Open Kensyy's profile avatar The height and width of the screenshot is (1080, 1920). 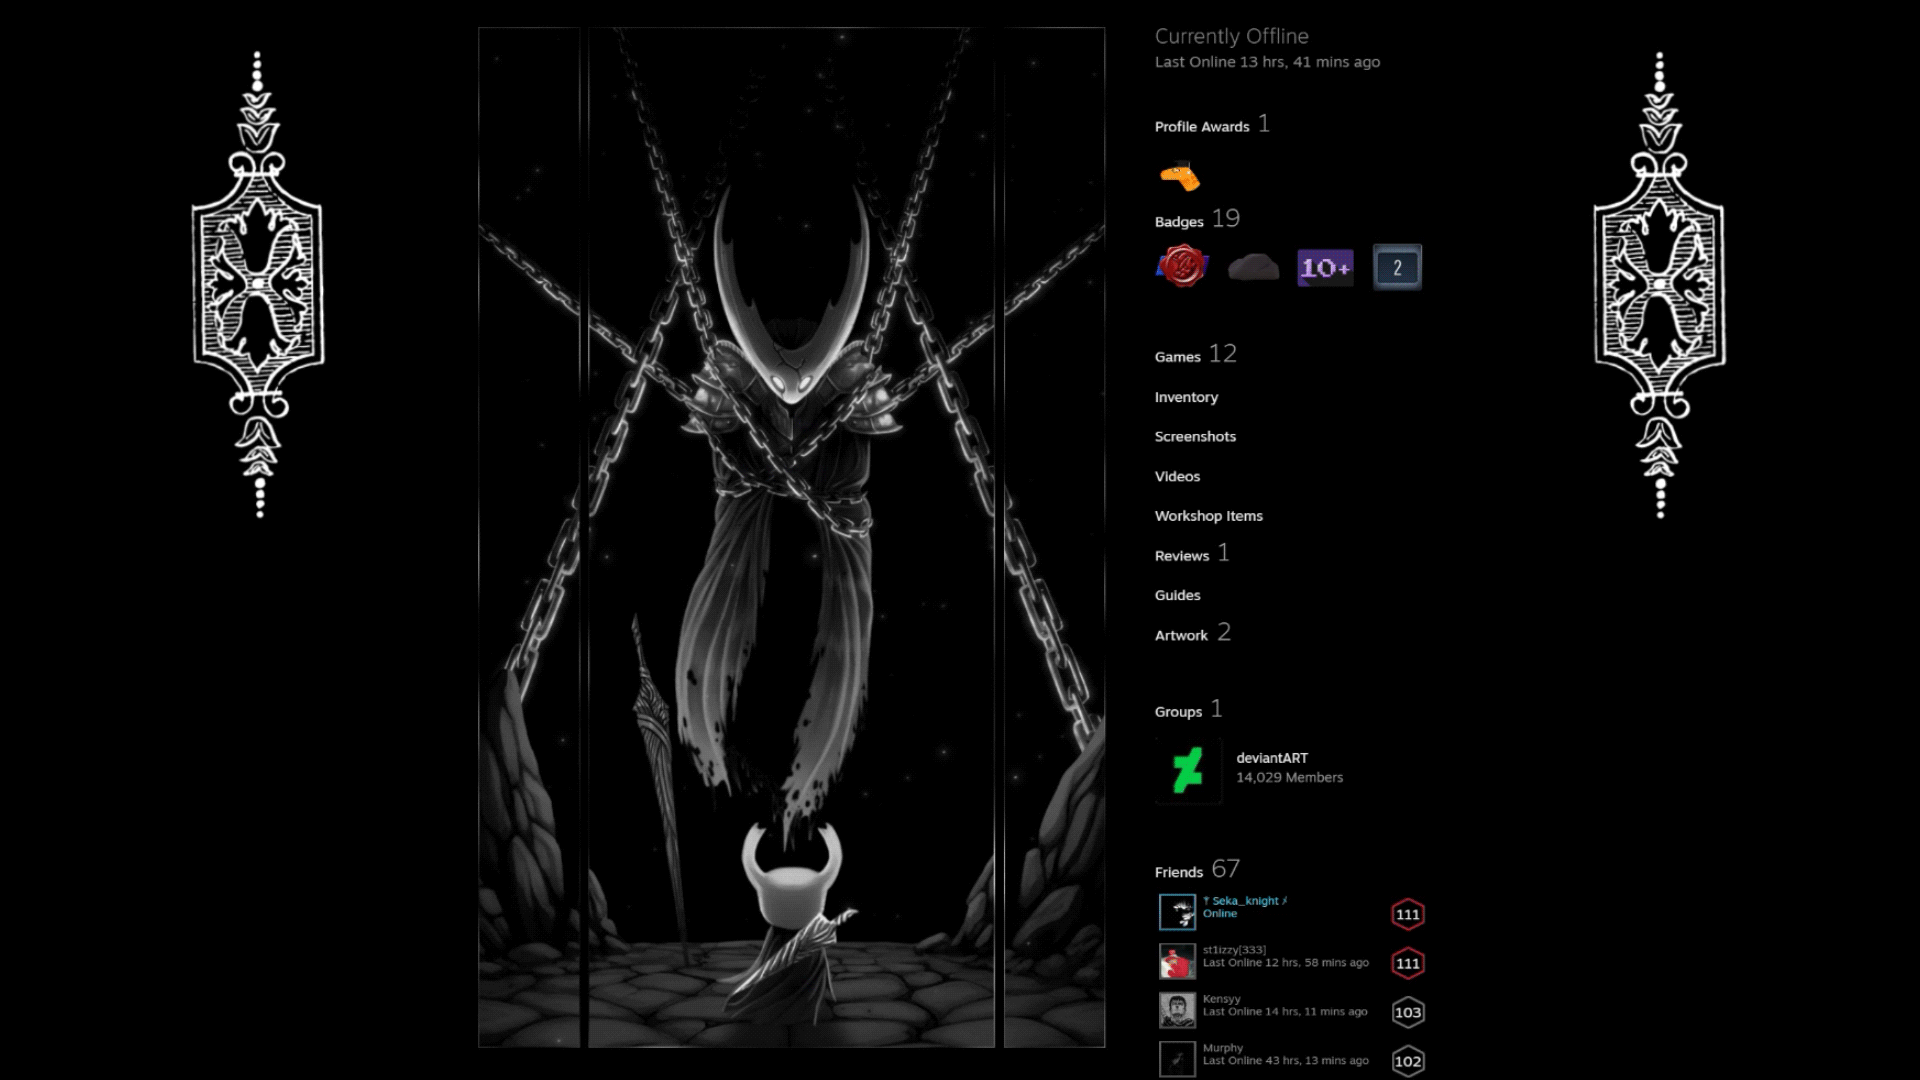tap(1177, 1010)
